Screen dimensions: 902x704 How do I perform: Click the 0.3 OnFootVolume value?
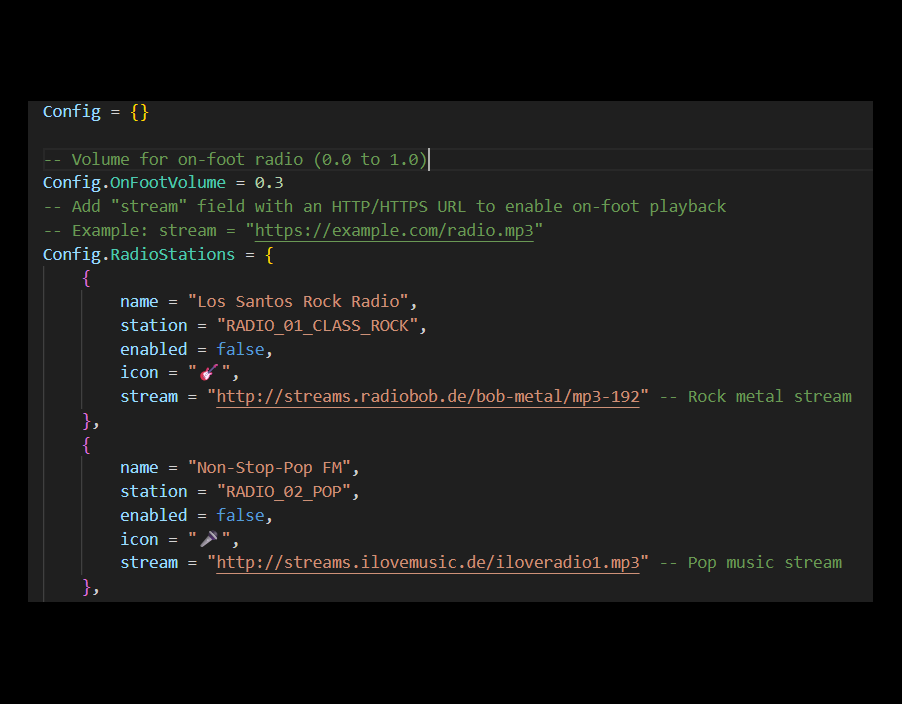click(x=269, y=183)
